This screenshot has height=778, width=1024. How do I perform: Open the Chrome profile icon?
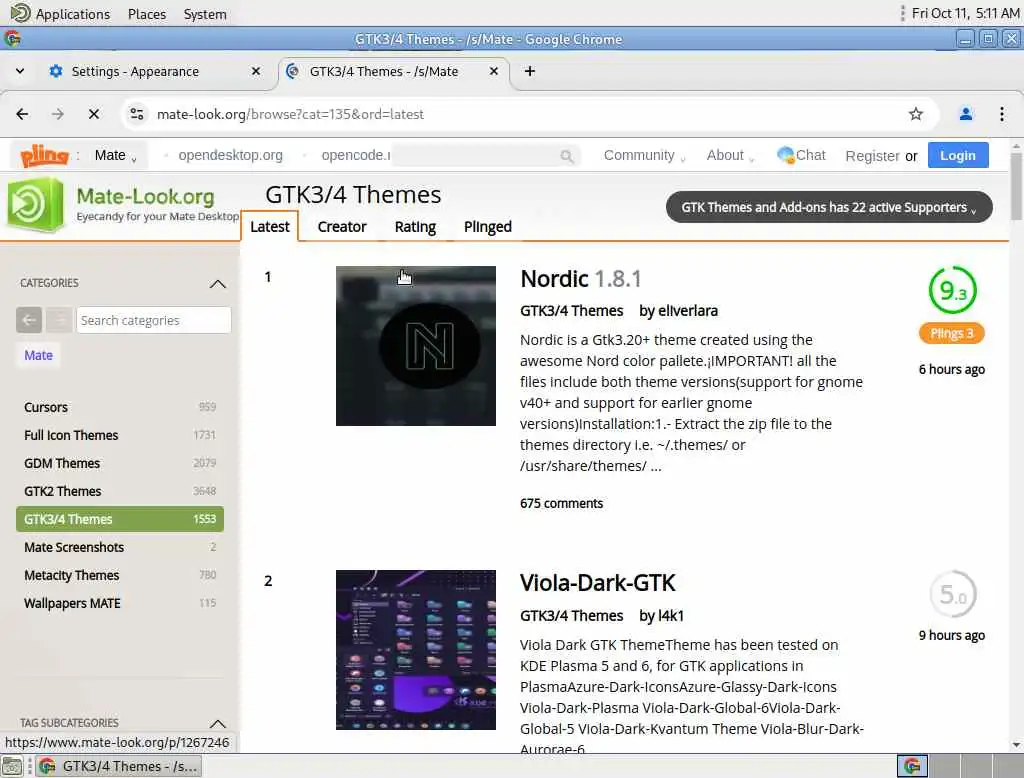coord(966,114)
